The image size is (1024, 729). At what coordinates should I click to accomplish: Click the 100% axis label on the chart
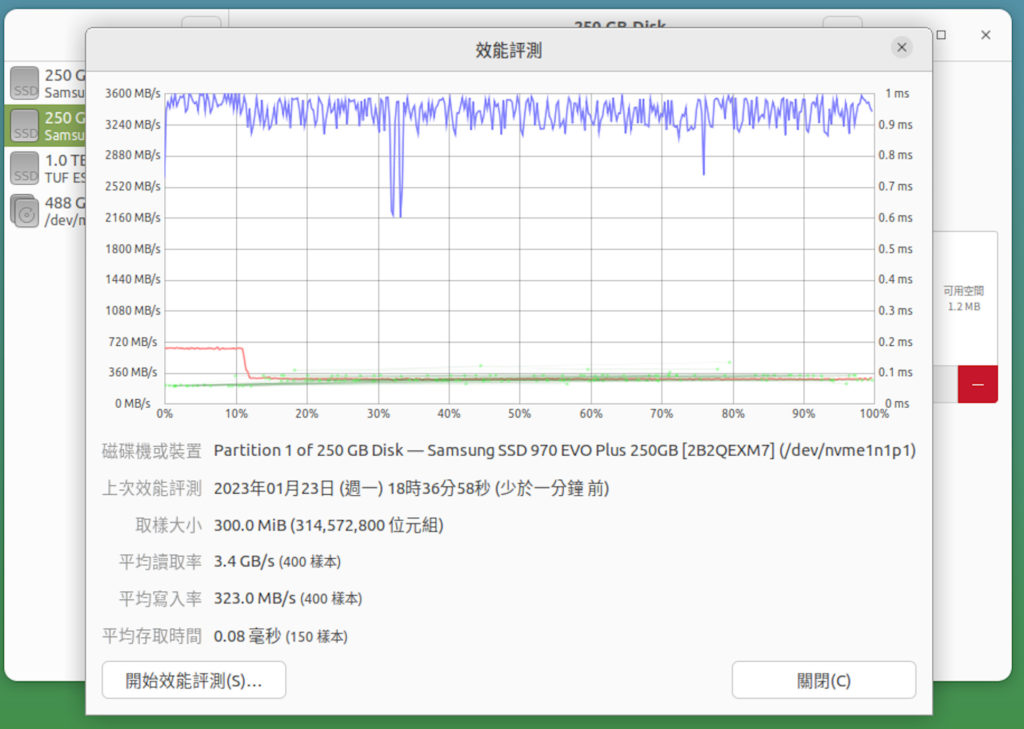coord(874,413)
